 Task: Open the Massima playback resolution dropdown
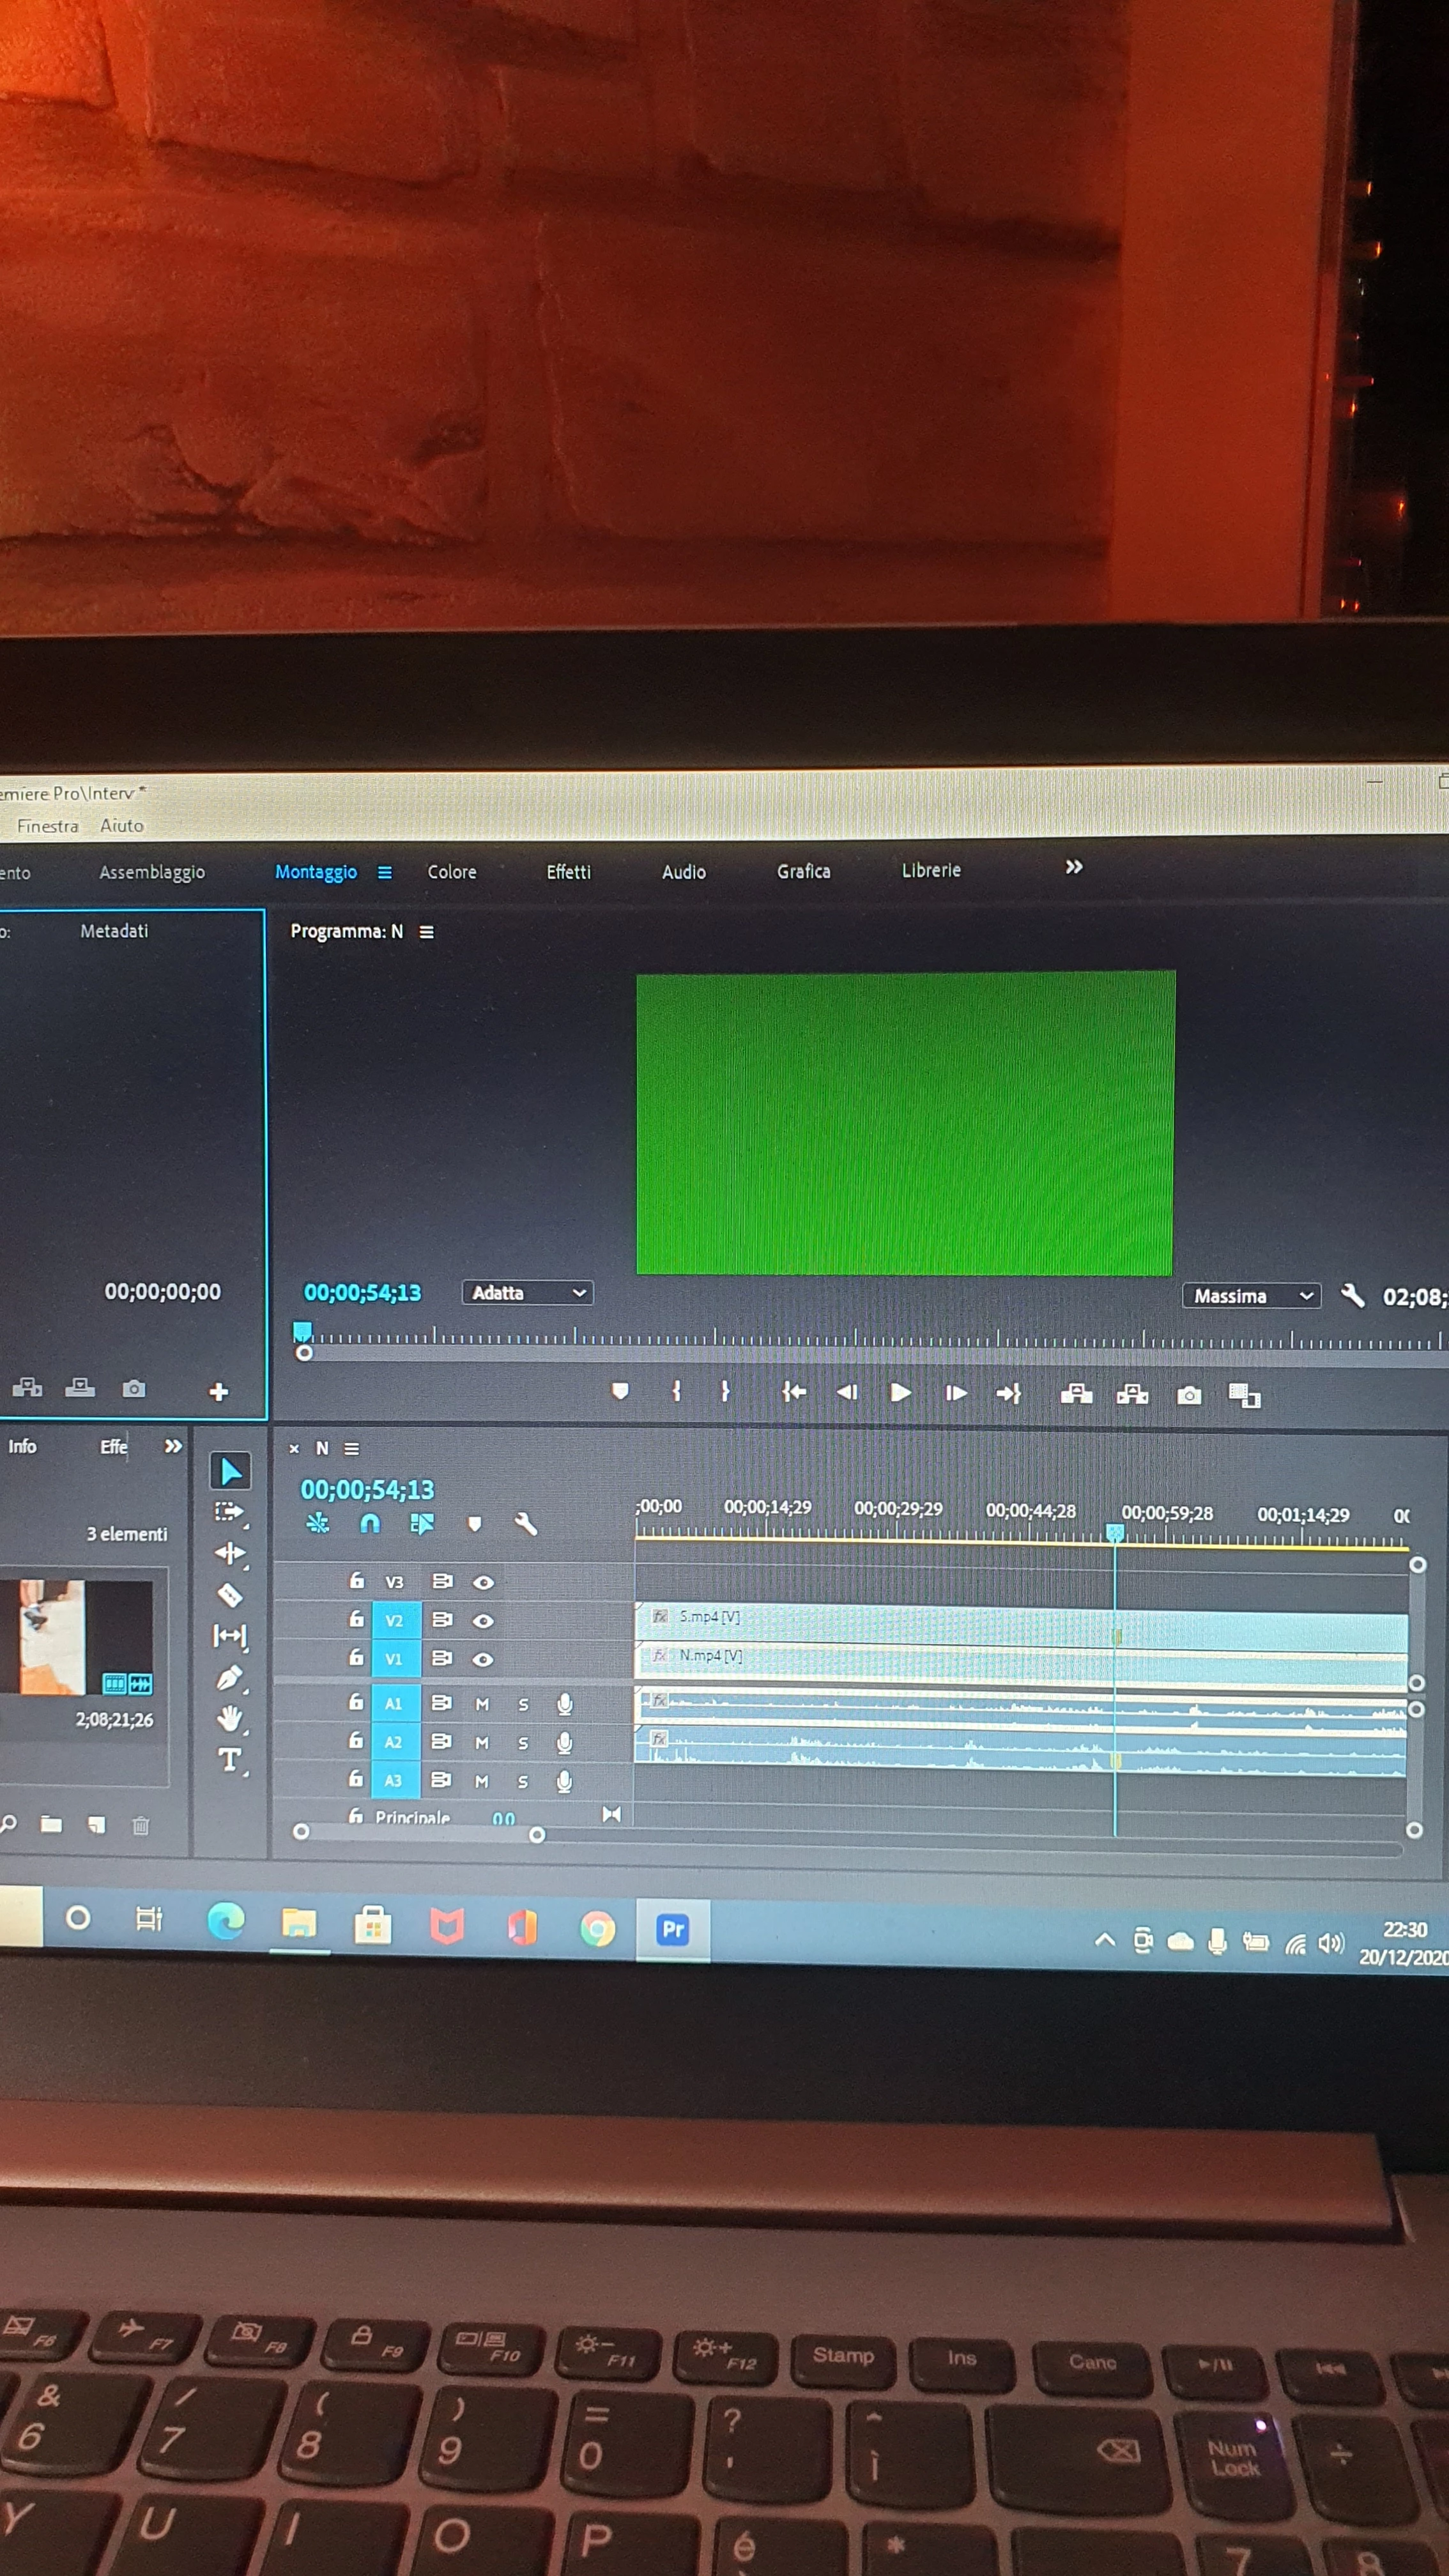pyautogui.click(x=1251, y=1296)
